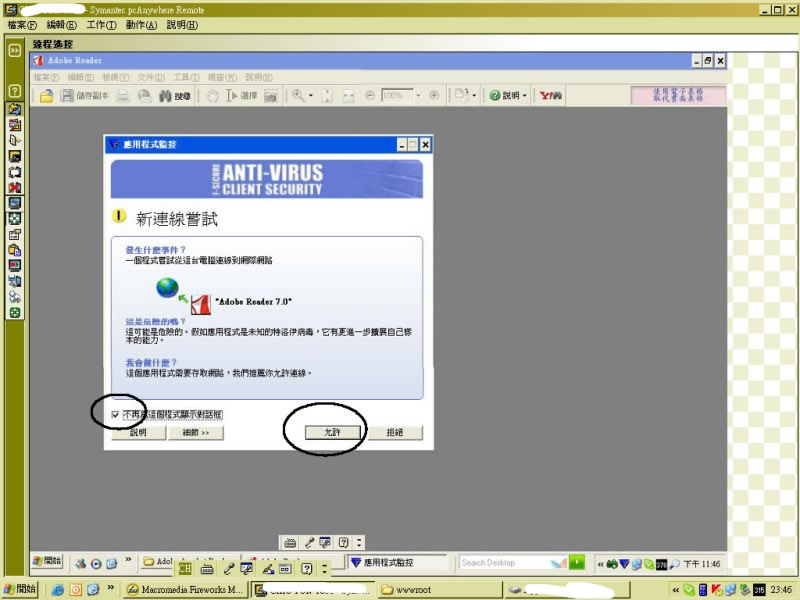Click the keyboard icon on the lower floating bar
This screenshot has width=800, height=600.
[207, 568]
